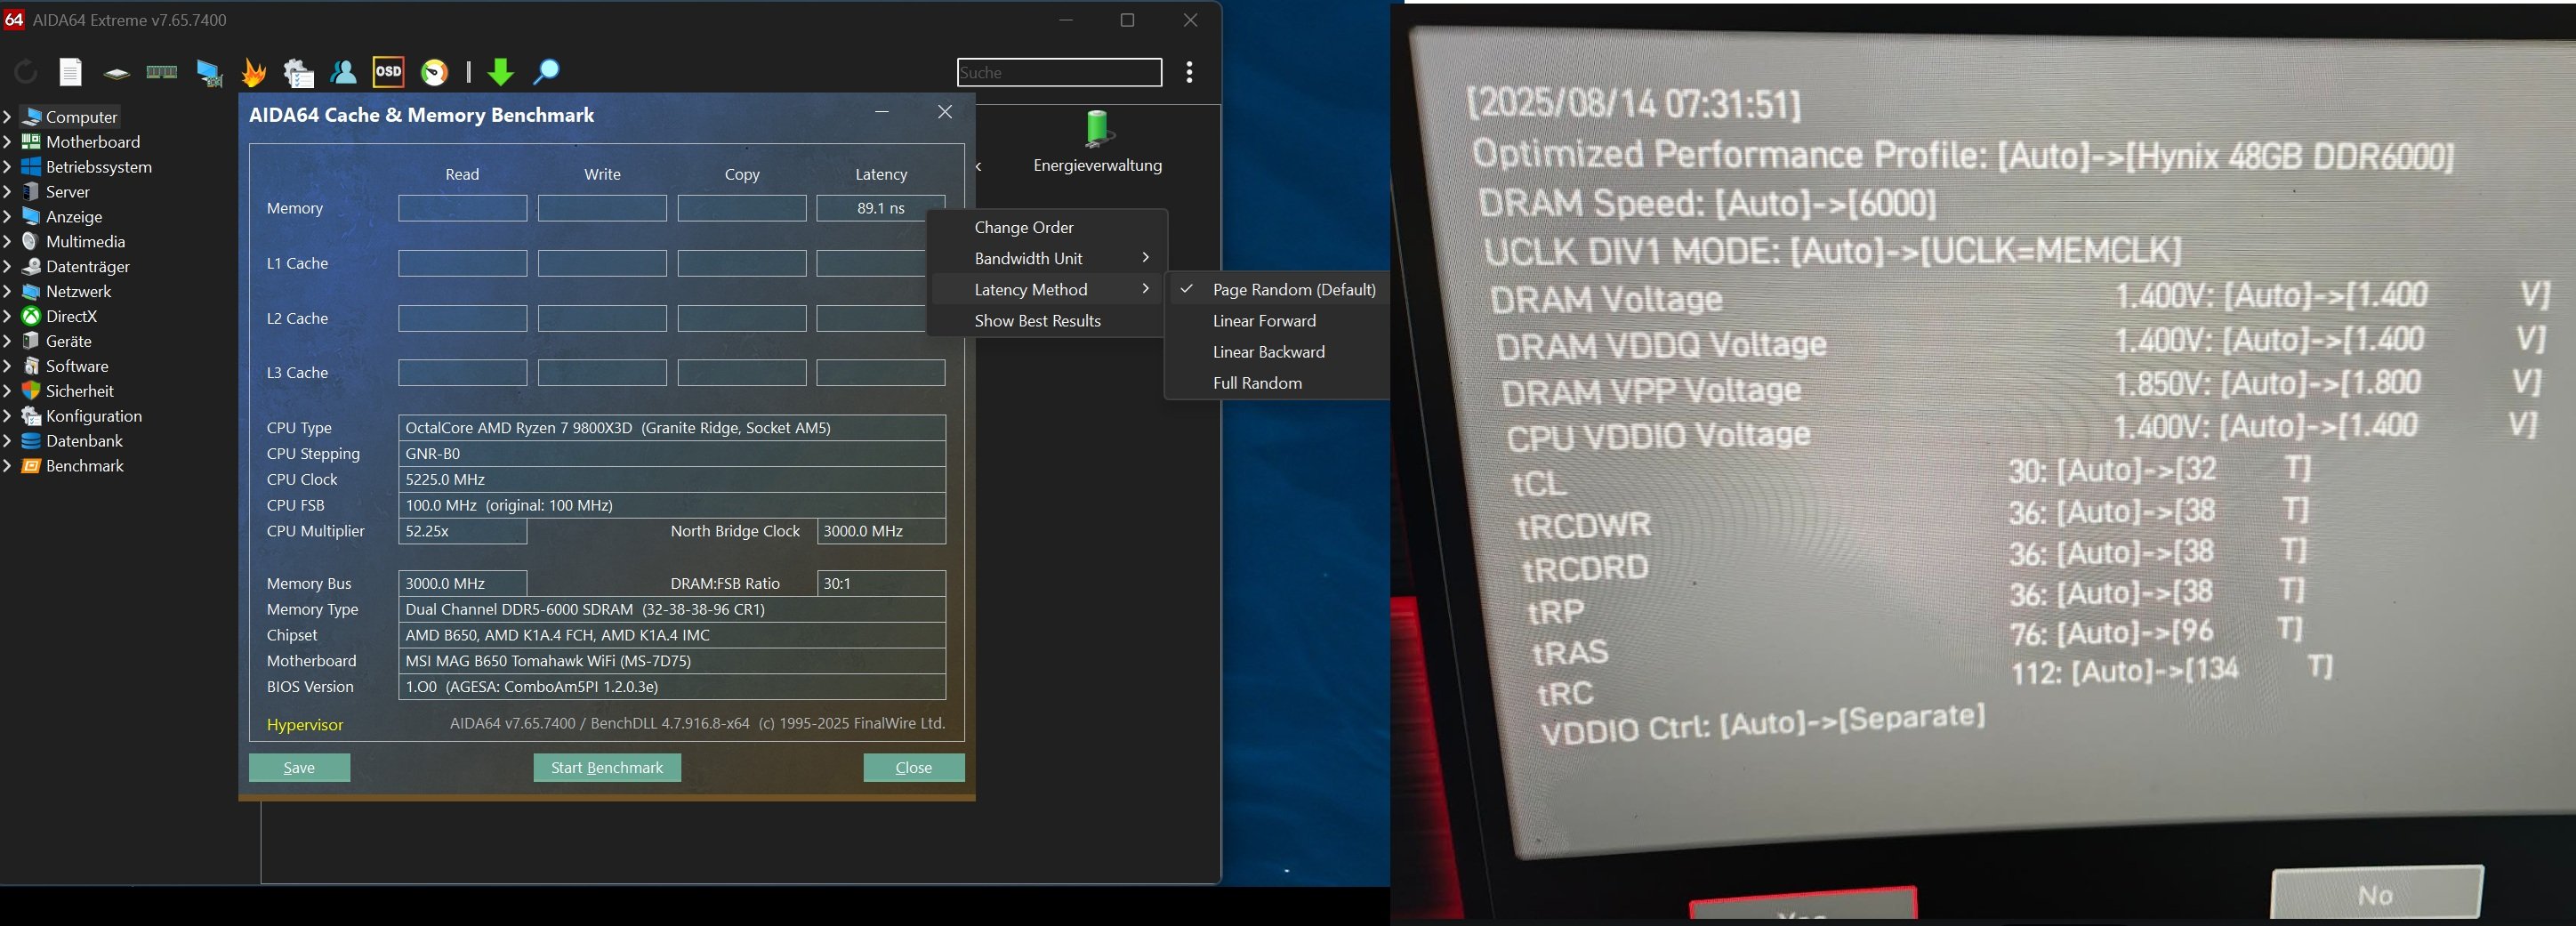
Task: Toggle the OSD panel icon
Action: point(388,72)
